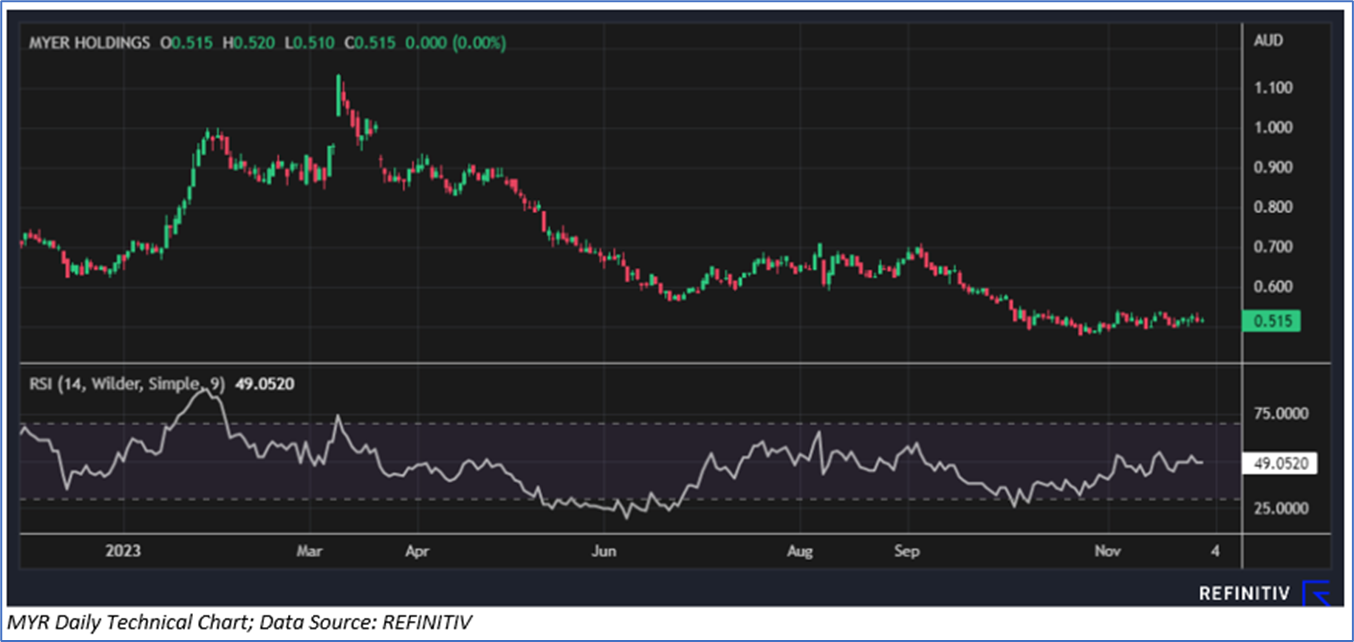Click the 0.600 price axis label

(x=1273, y=287)
